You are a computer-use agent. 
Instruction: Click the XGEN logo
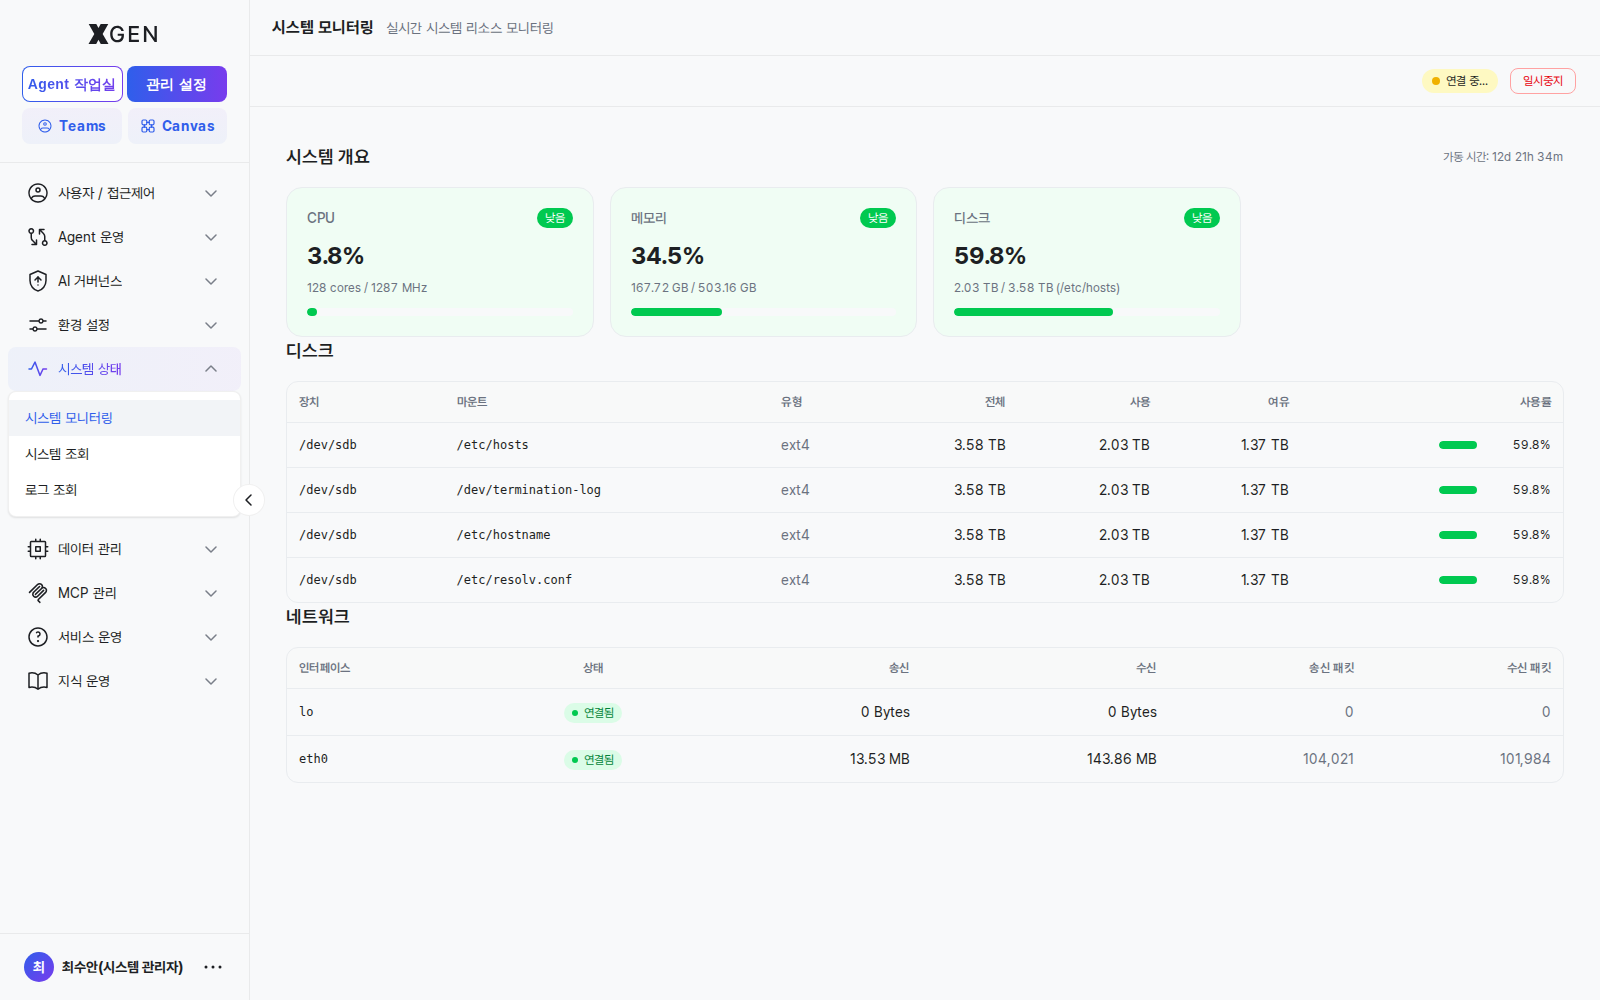(x=124, y=34)
